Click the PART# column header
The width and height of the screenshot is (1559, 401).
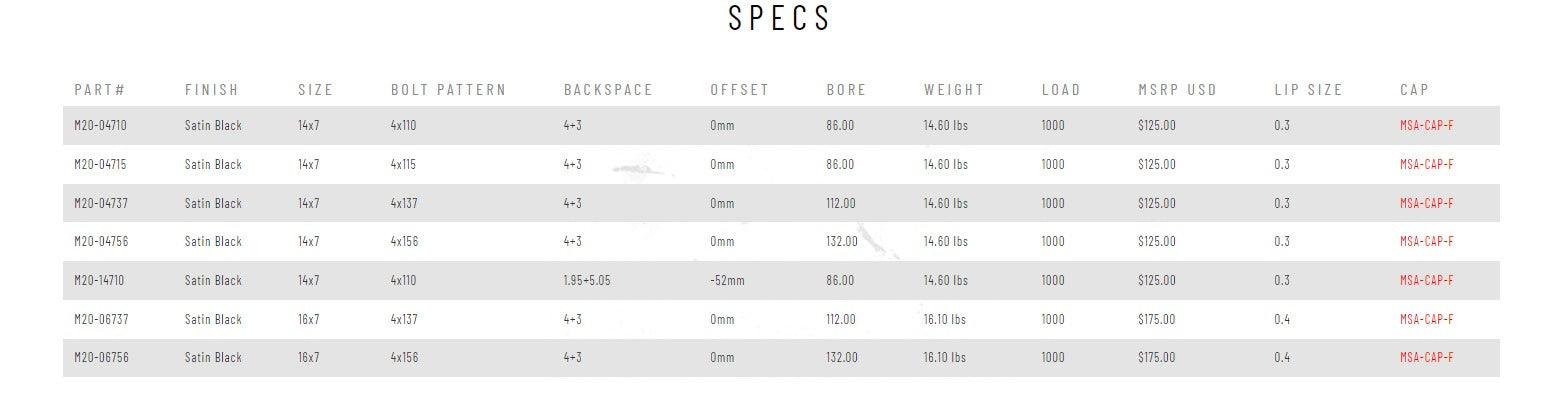pos(99,90)
